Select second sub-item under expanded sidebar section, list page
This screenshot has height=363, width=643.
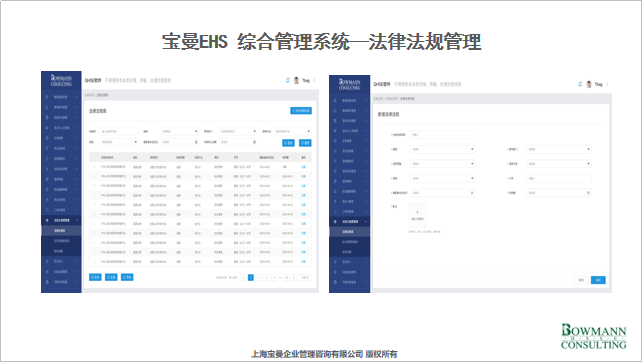(x=61, y=241)
